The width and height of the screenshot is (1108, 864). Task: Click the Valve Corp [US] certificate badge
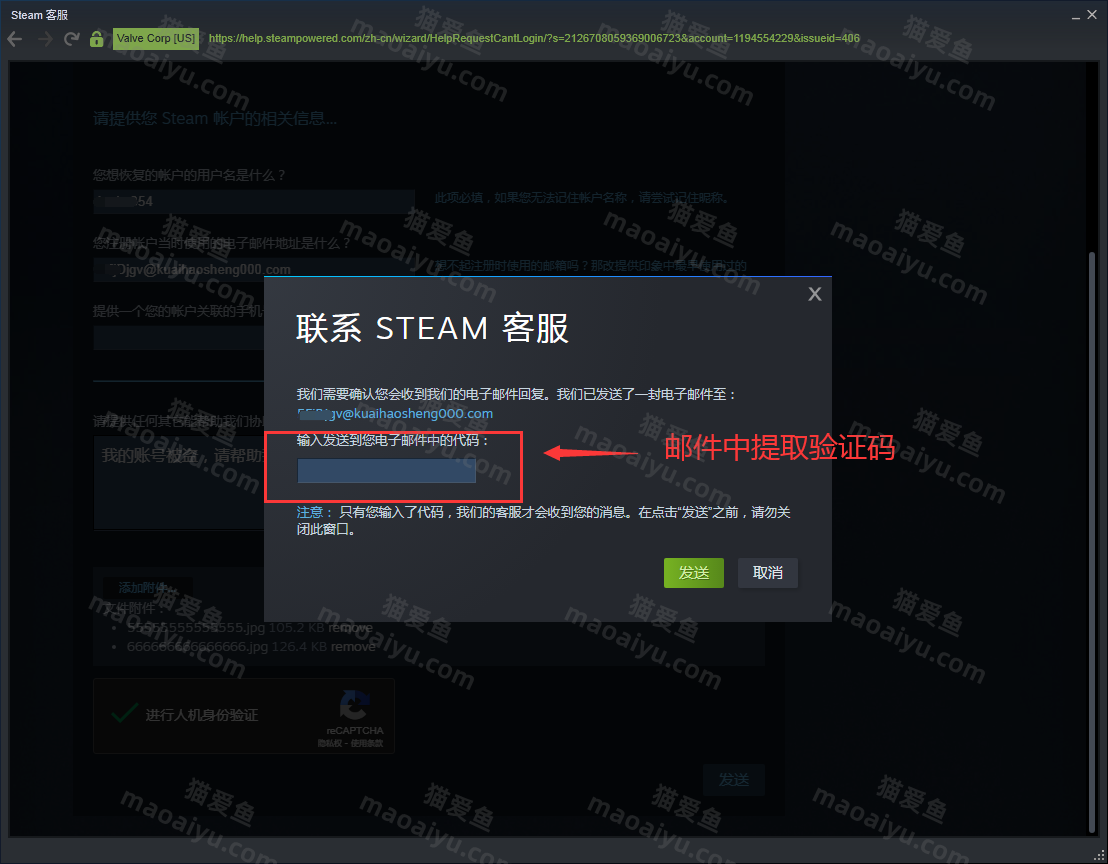[x=155, y=38]
